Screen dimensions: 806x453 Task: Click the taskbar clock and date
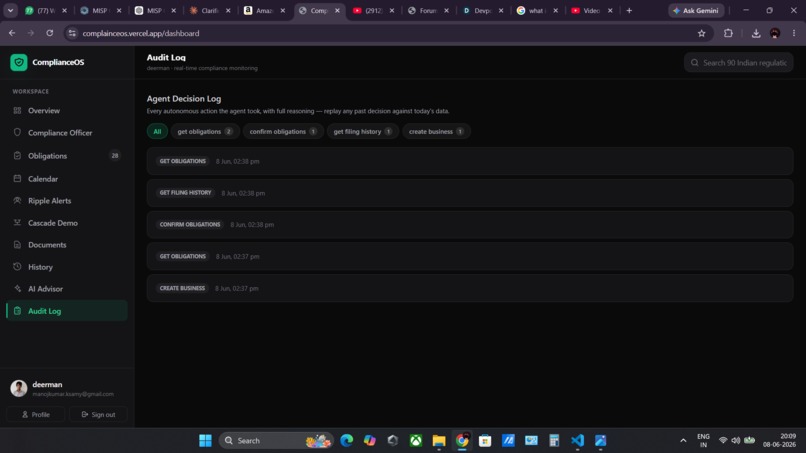point(780,441)
